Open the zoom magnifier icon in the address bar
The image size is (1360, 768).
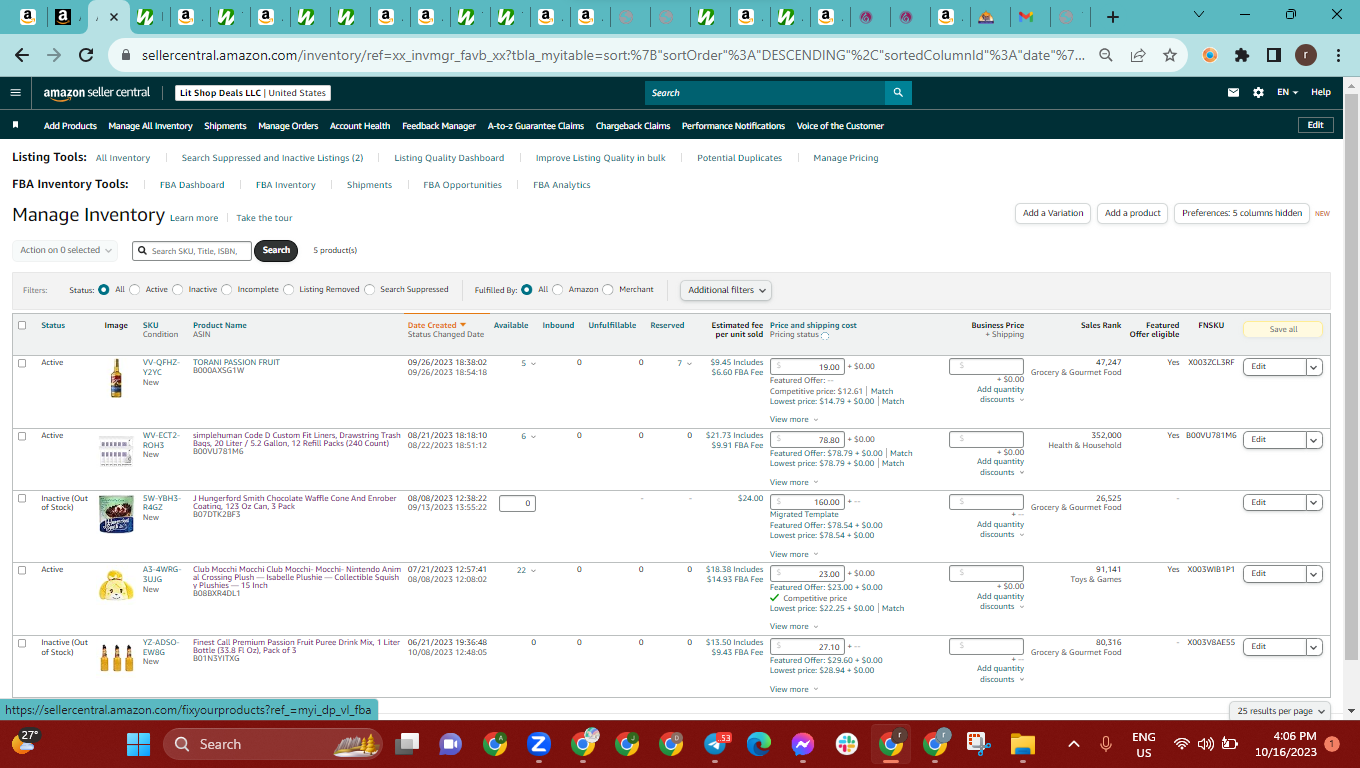(x=1106, y=56)
